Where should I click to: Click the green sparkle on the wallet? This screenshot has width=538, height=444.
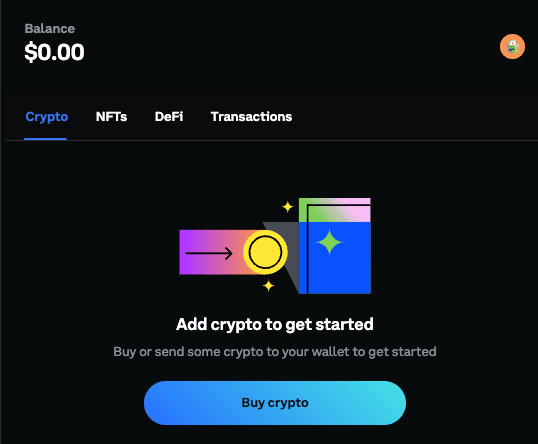[x=329, y=242]
